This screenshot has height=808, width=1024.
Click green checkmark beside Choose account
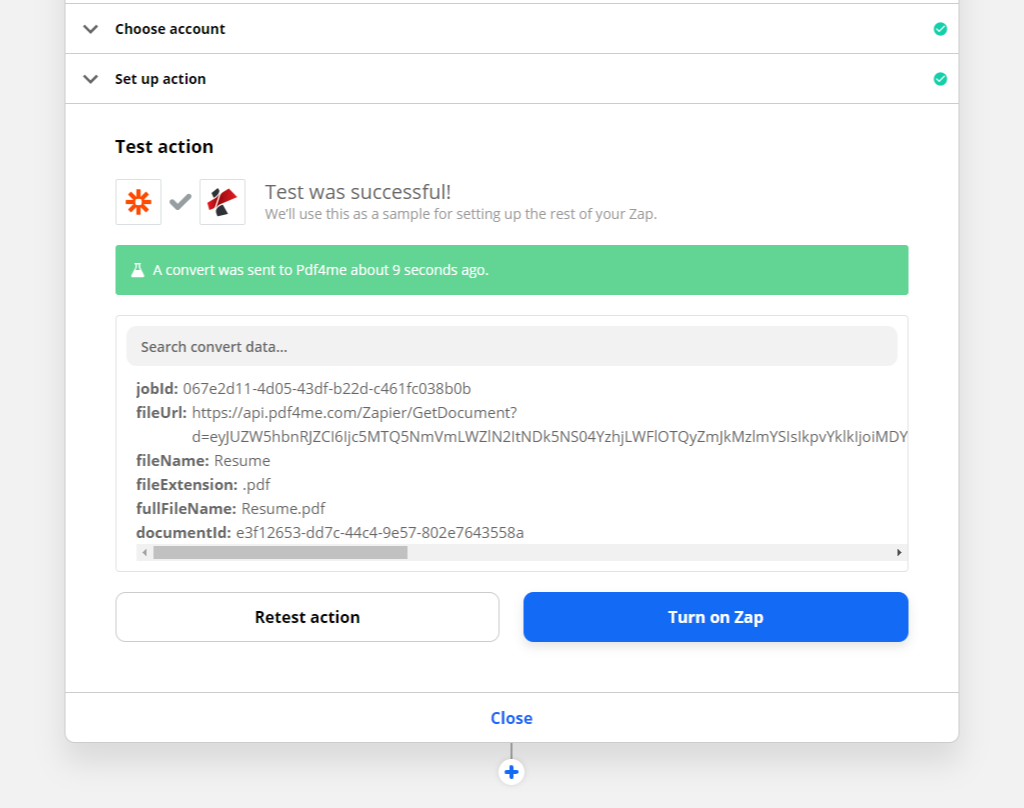(x=940, y=29)
